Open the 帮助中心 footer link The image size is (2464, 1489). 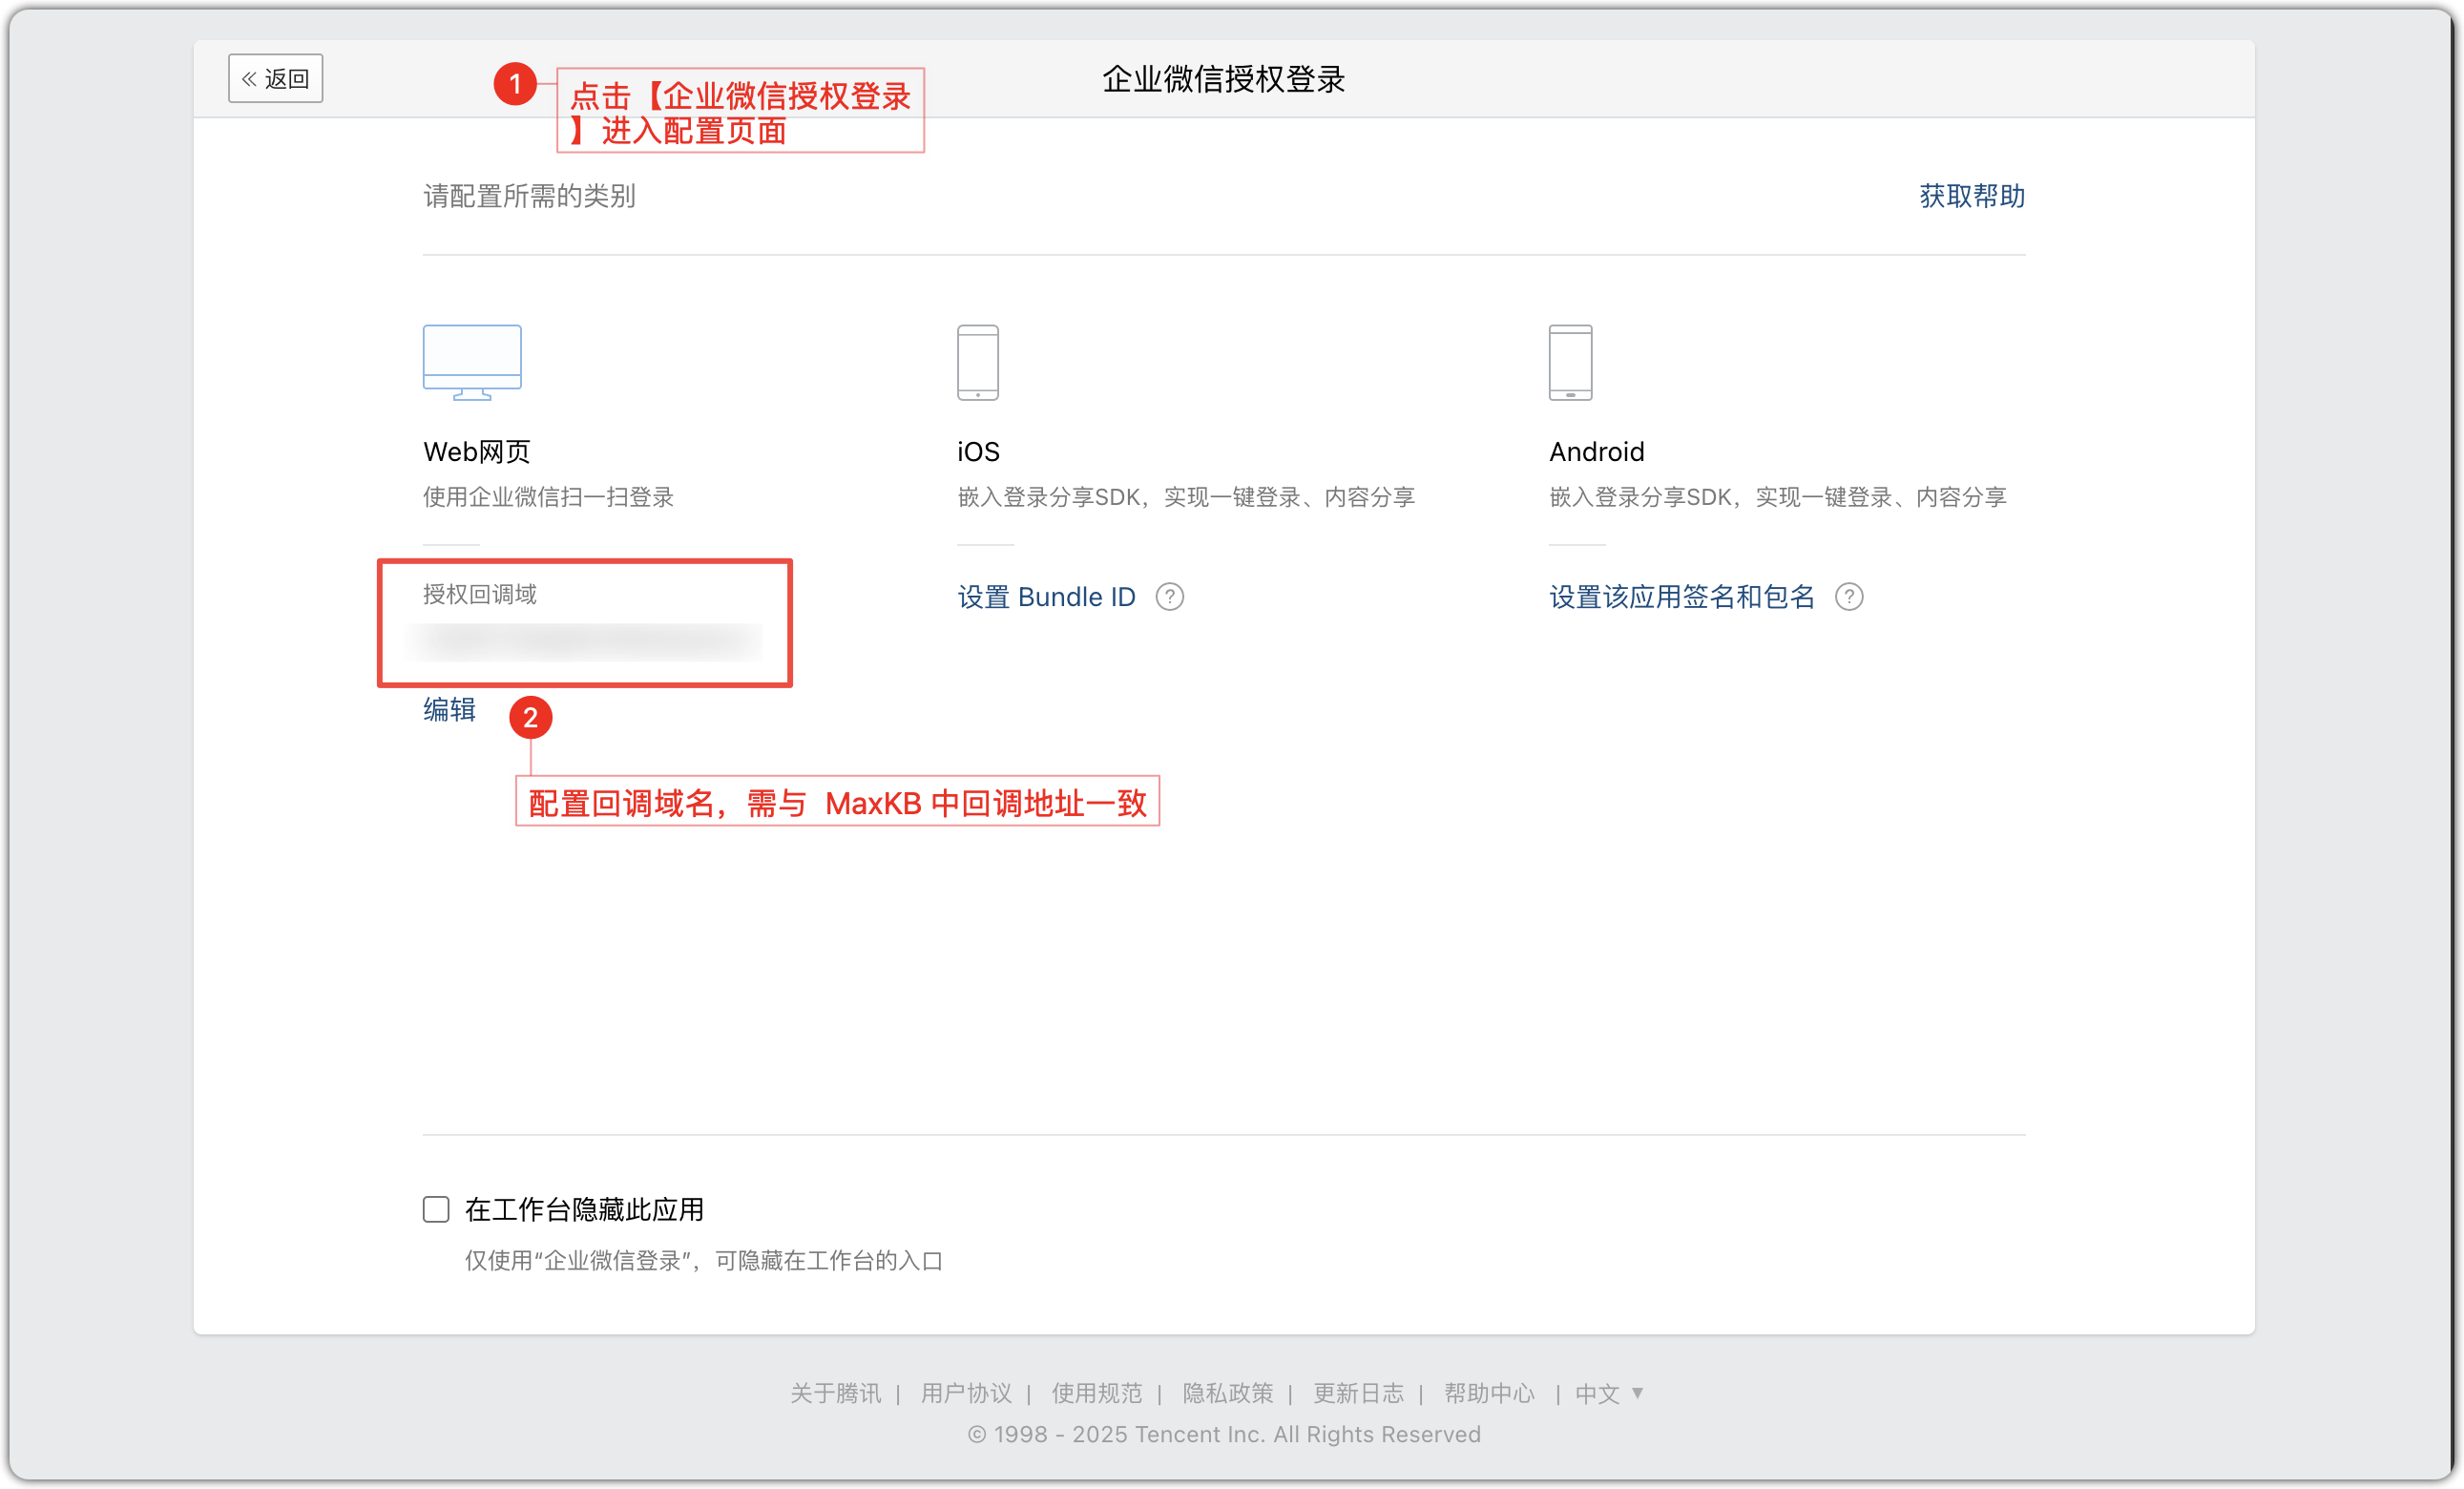pyautogui.click(x=1489, y=1393)
